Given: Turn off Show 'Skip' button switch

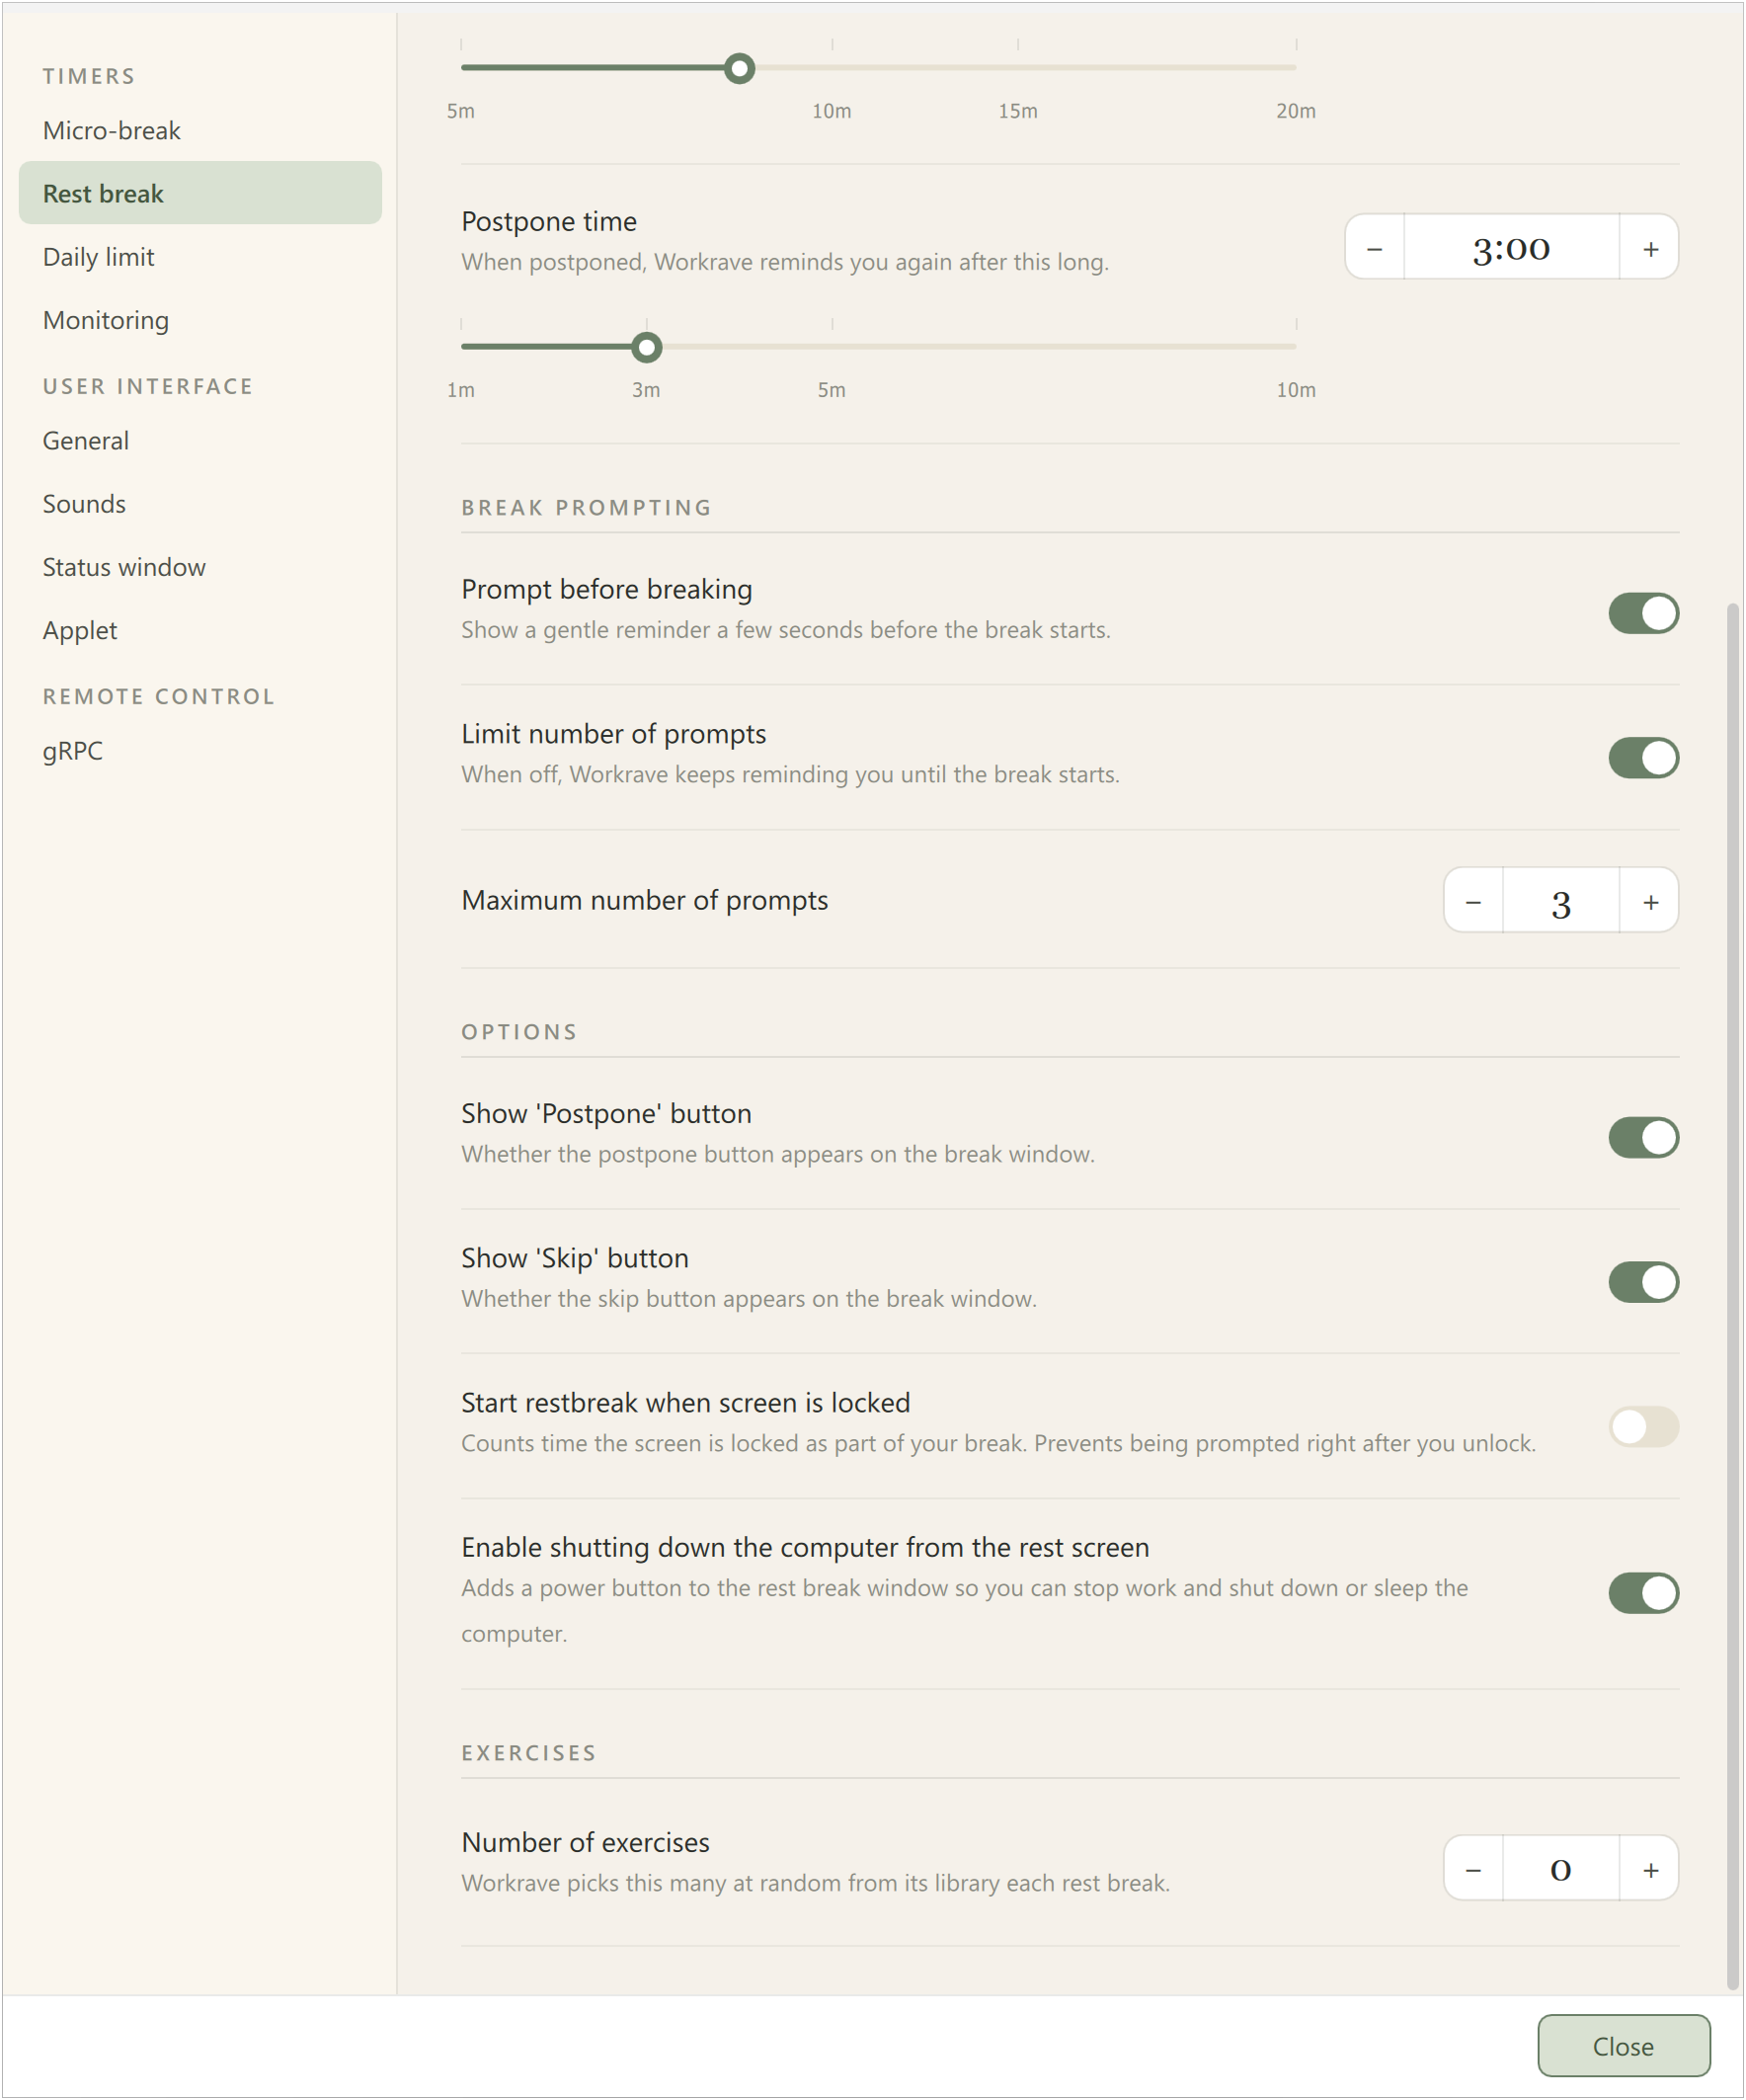Looking at the screenshot, I should (1643, 1283).
